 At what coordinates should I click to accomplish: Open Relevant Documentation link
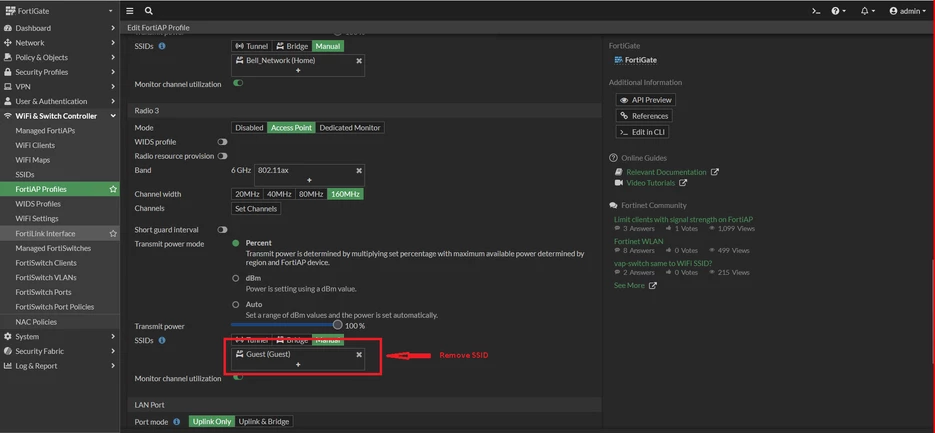tap(666, 172)
